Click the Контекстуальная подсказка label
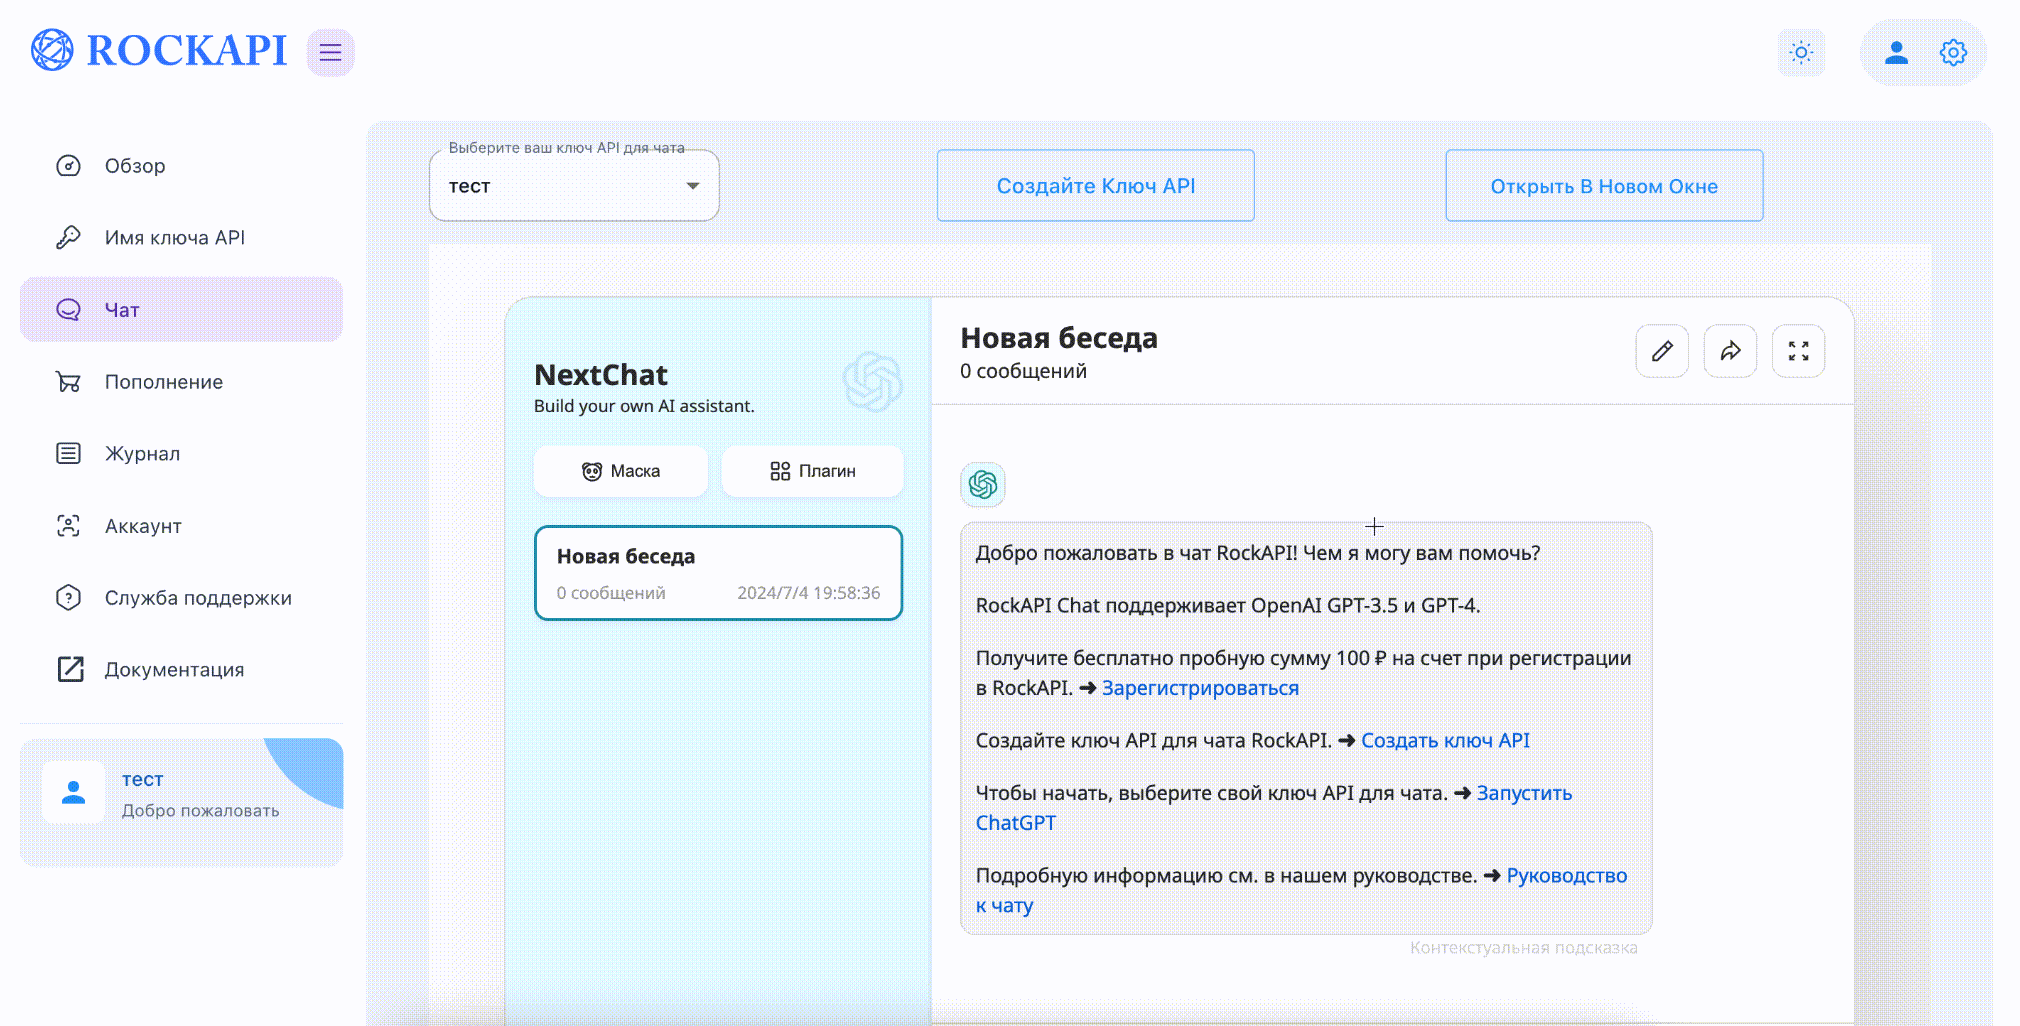The image size is (2020, 1026). (1523, 947)
